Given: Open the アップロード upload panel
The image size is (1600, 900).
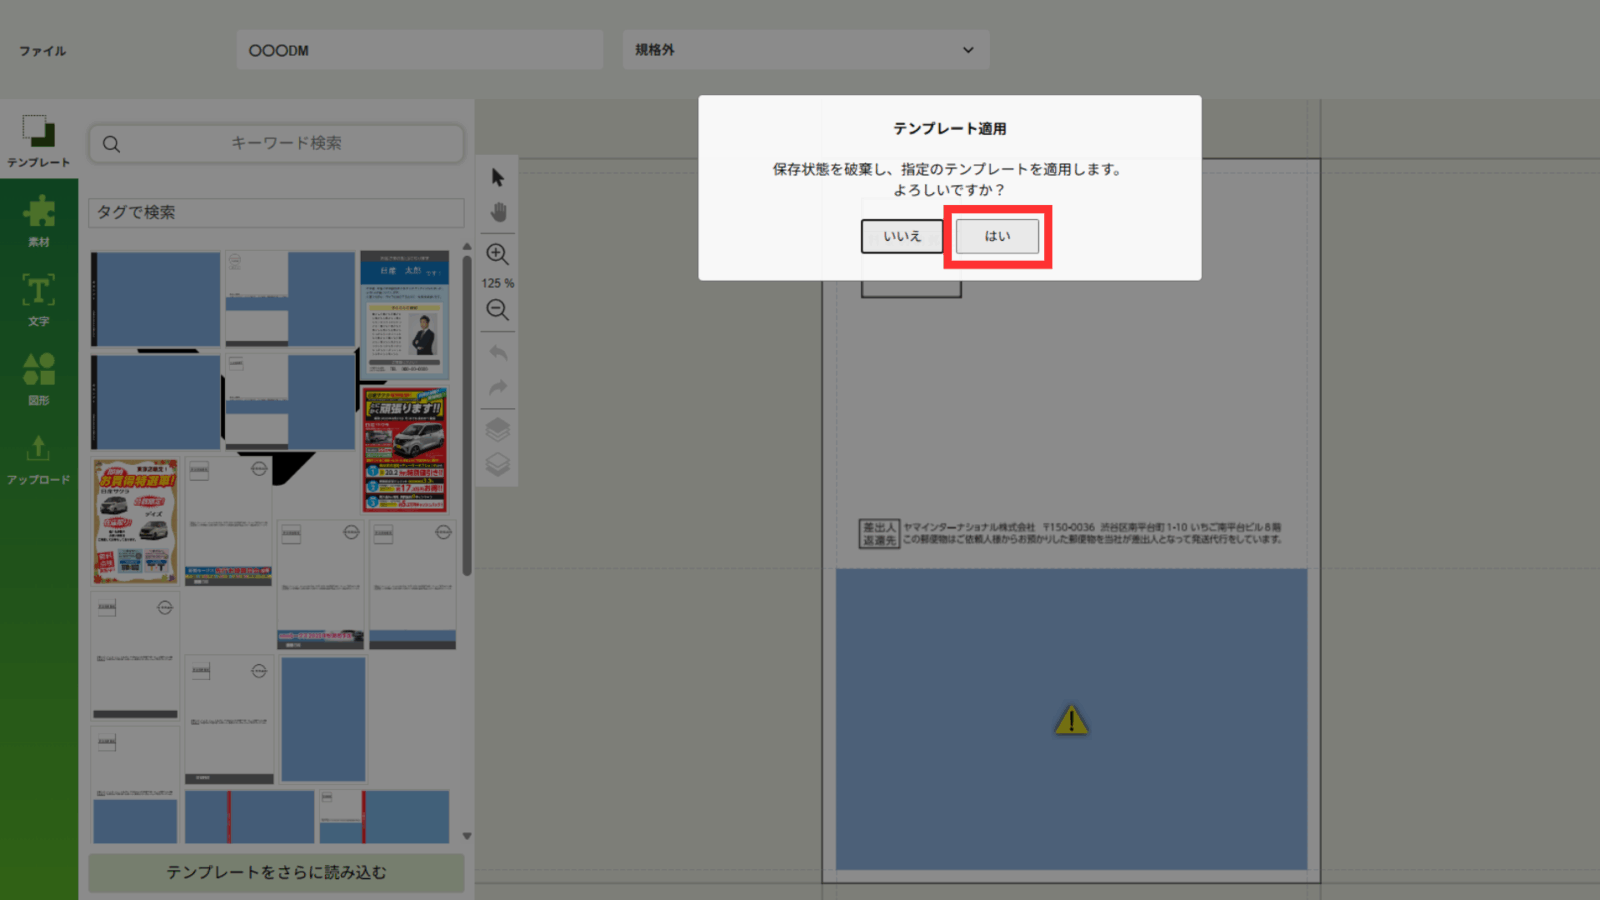Looking at the screenshot, I should (x=39, y=459).
